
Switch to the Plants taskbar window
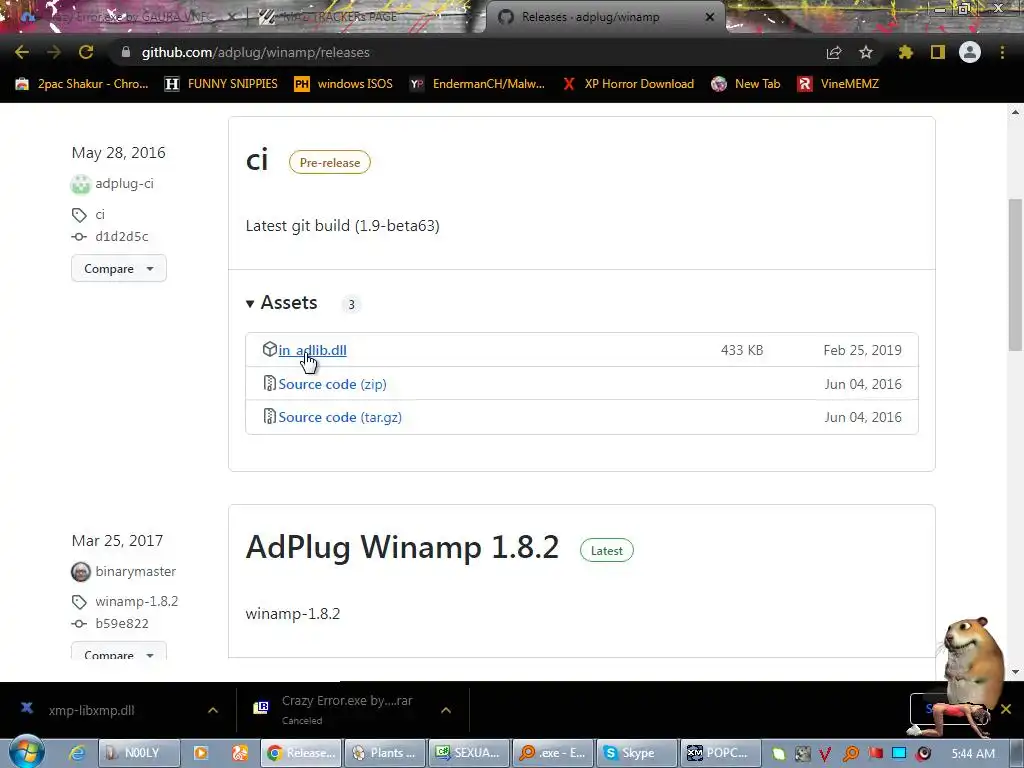coord(385,753)
